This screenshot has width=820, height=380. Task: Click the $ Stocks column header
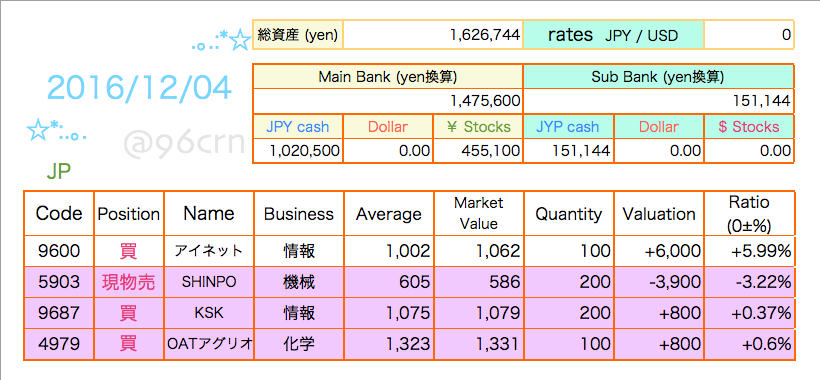pyautogui.click(x=749, y=126)
